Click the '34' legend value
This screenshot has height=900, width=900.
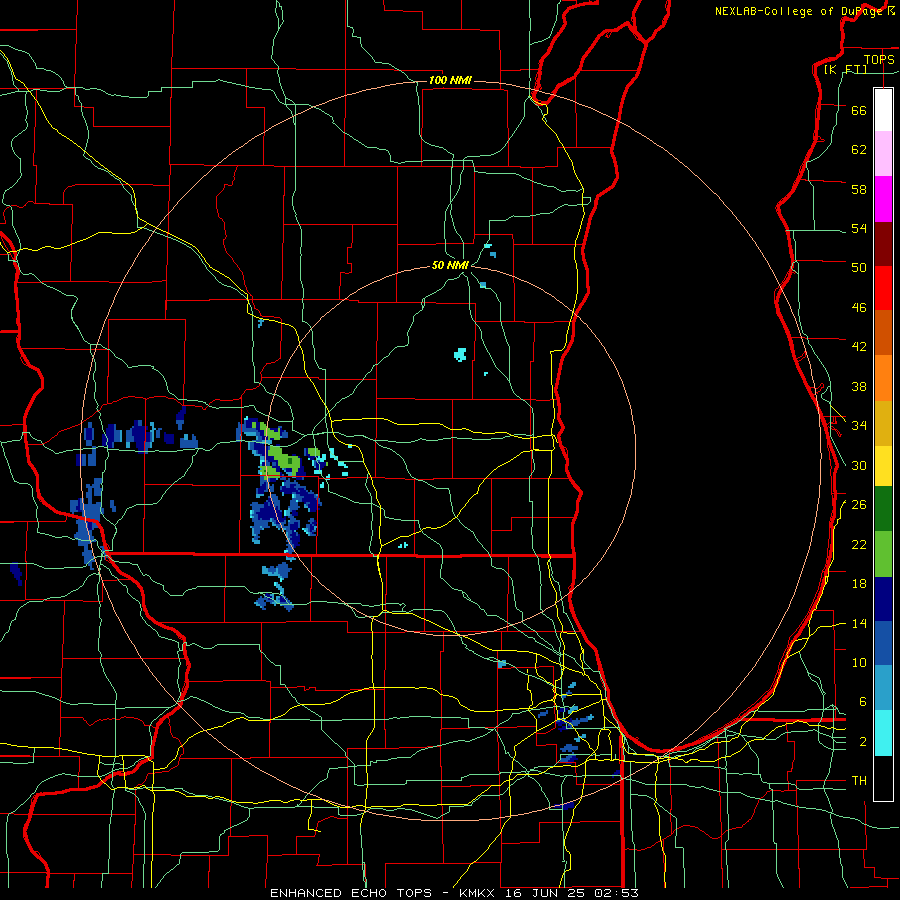859,426
